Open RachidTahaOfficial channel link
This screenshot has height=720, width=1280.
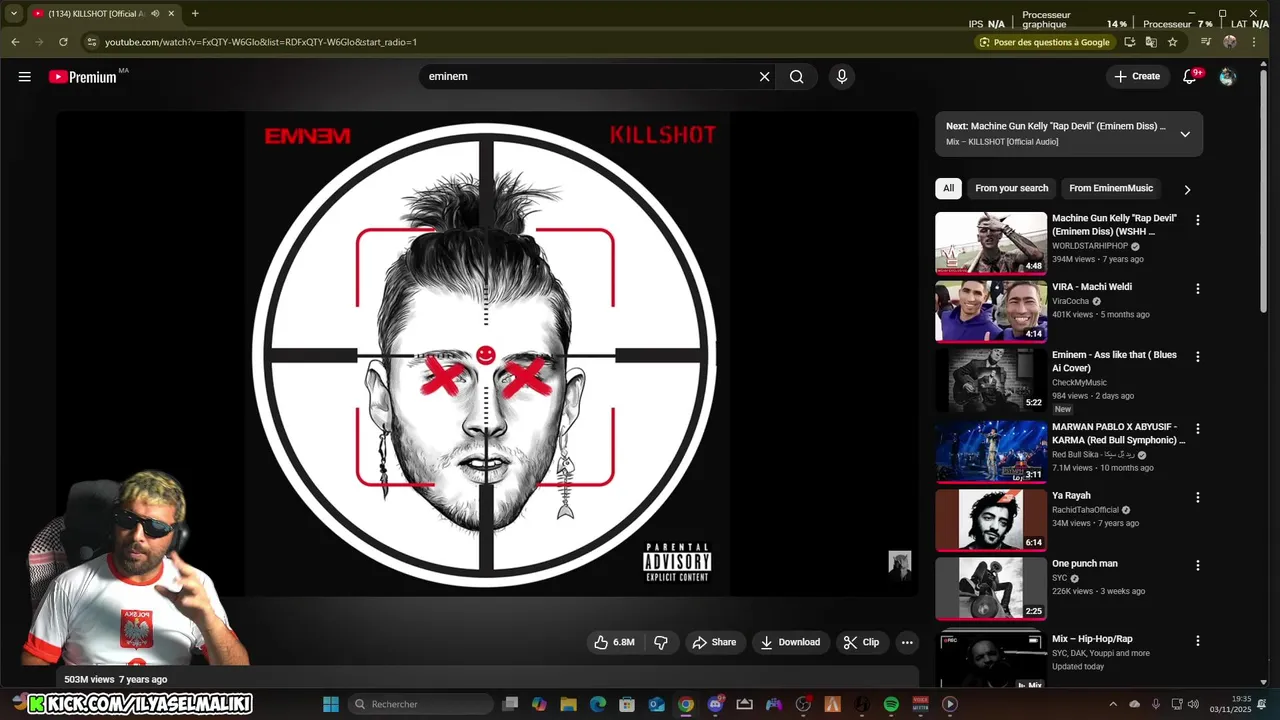(x=1085, y=510)
